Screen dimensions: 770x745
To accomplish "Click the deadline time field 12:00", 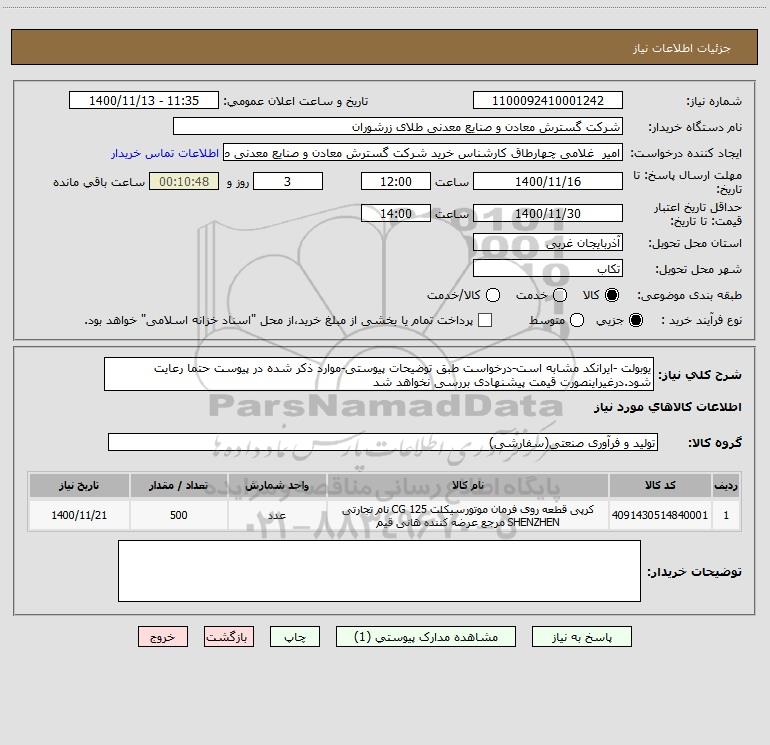I will pyautogui.click(x=396, y=182).
